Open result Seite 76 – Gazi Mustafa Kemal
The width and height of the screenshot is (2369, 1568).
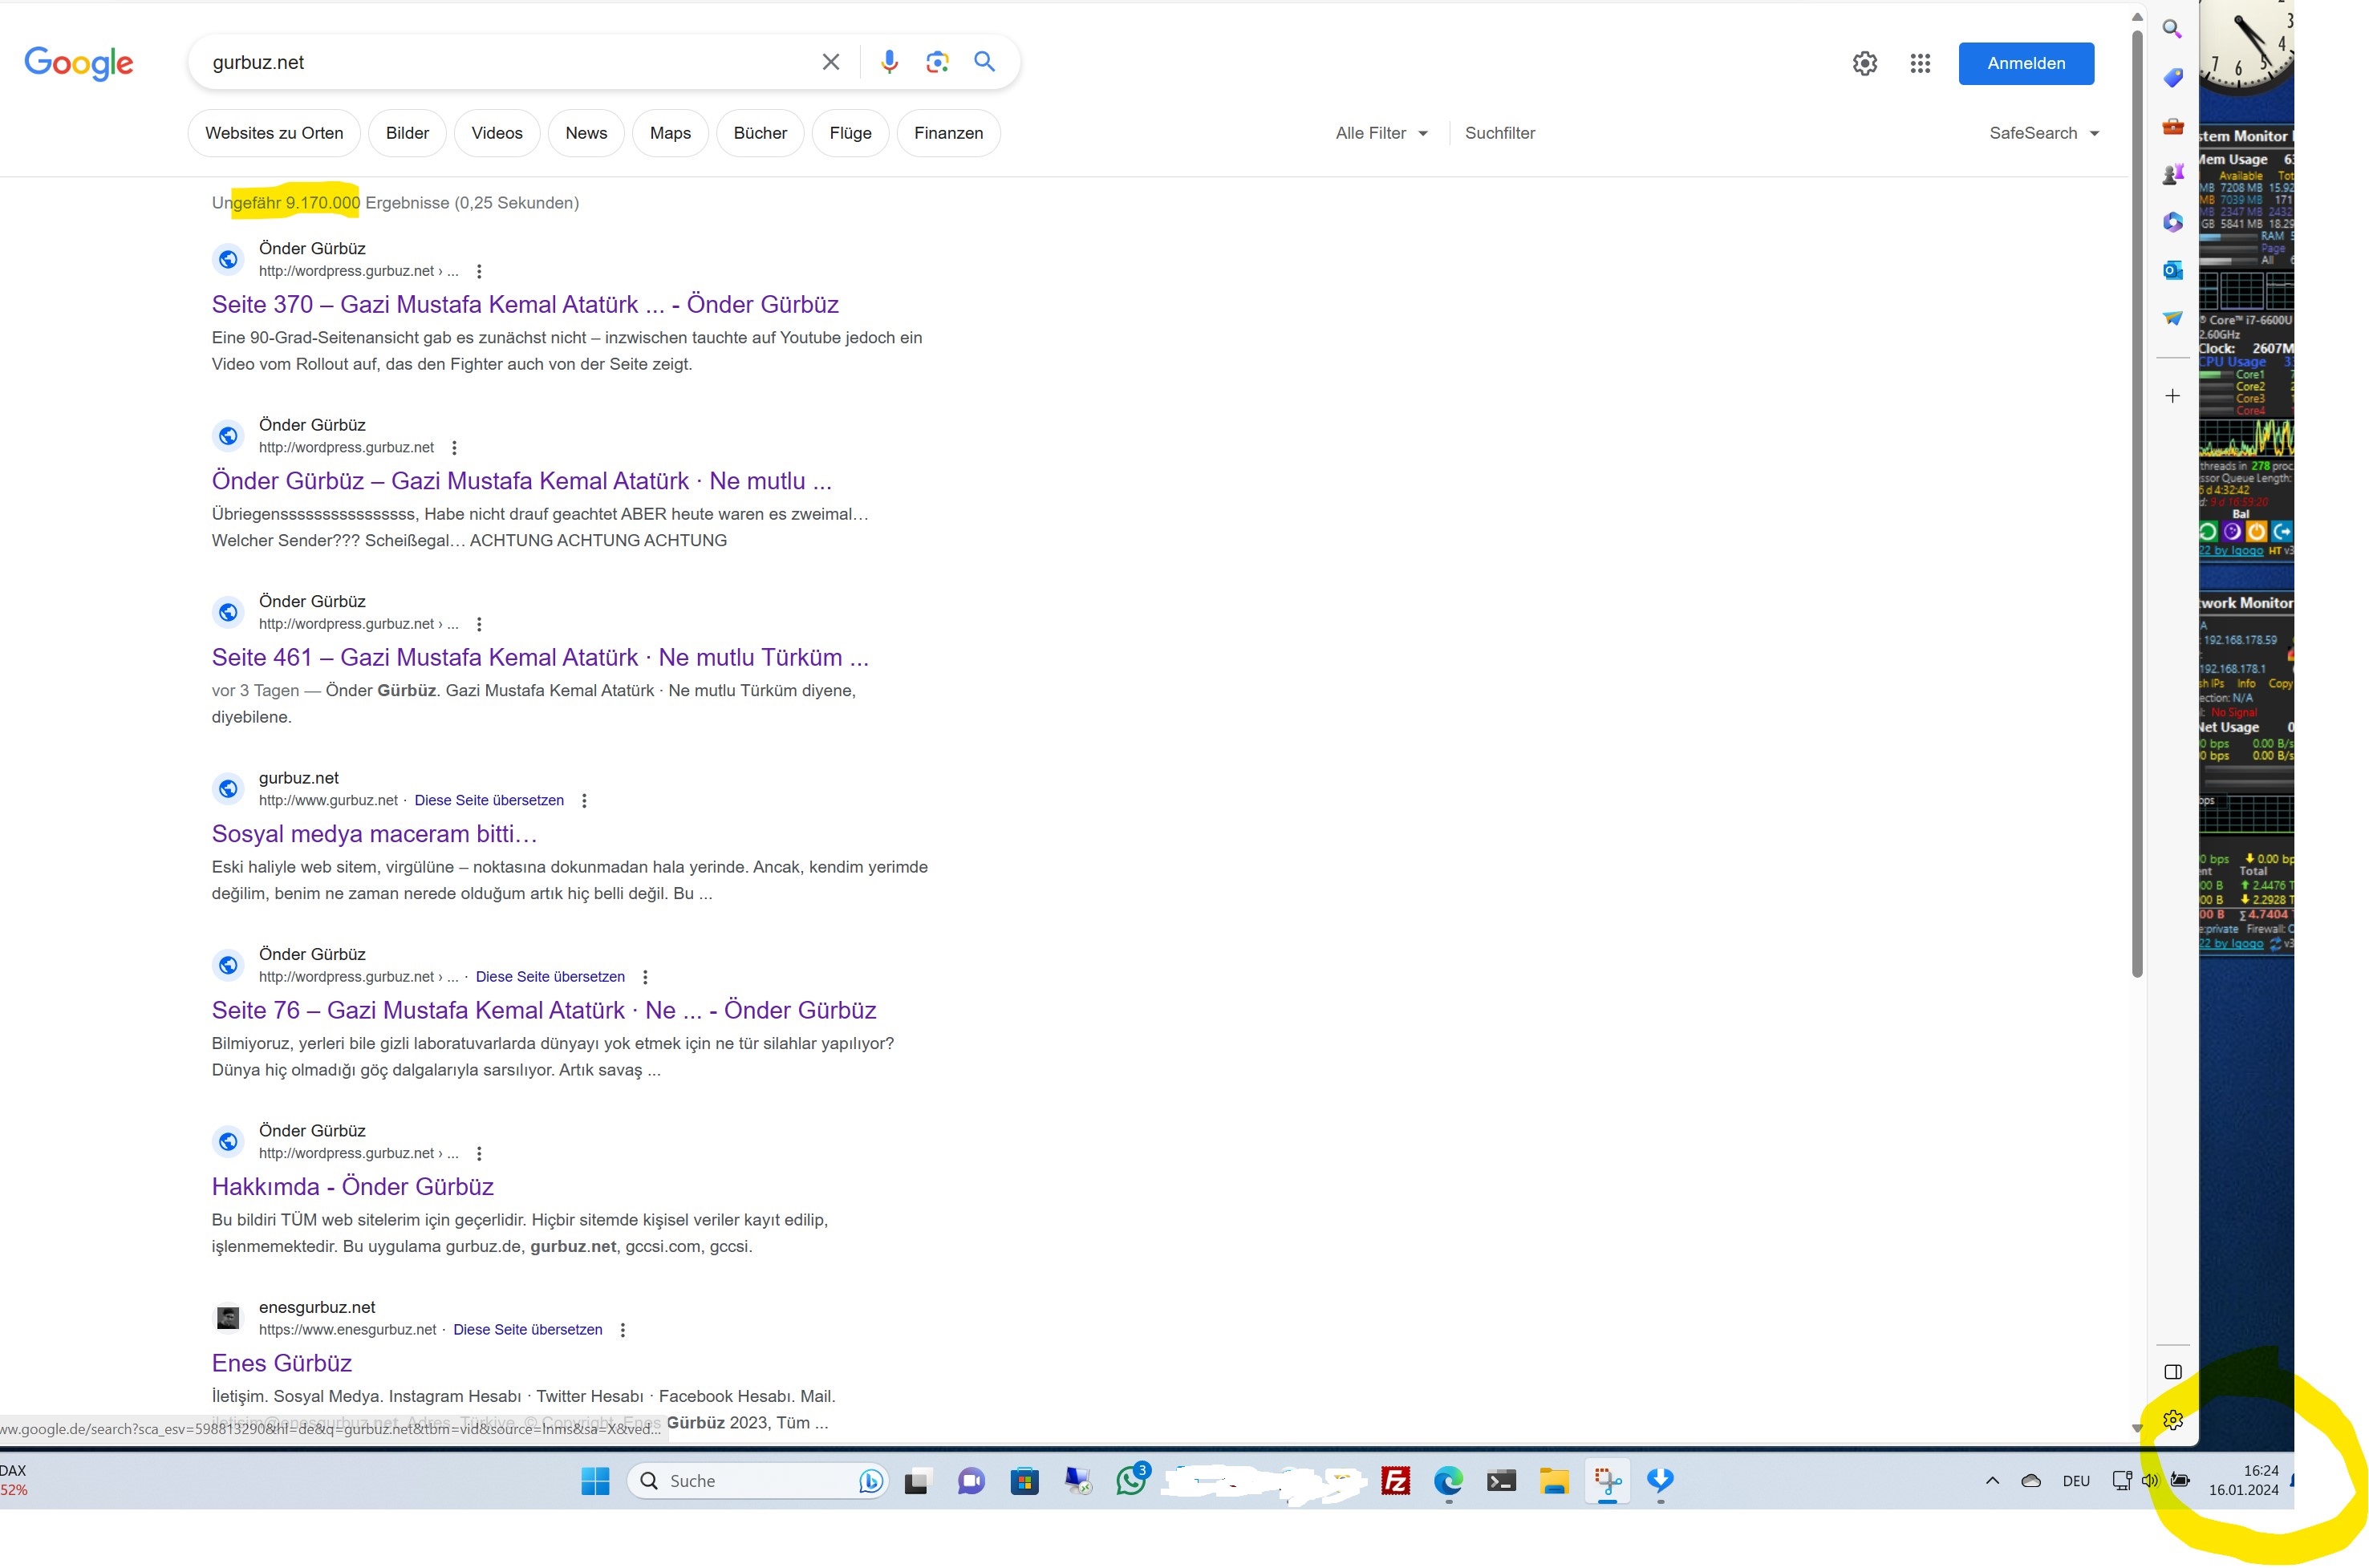point(544,1010)
